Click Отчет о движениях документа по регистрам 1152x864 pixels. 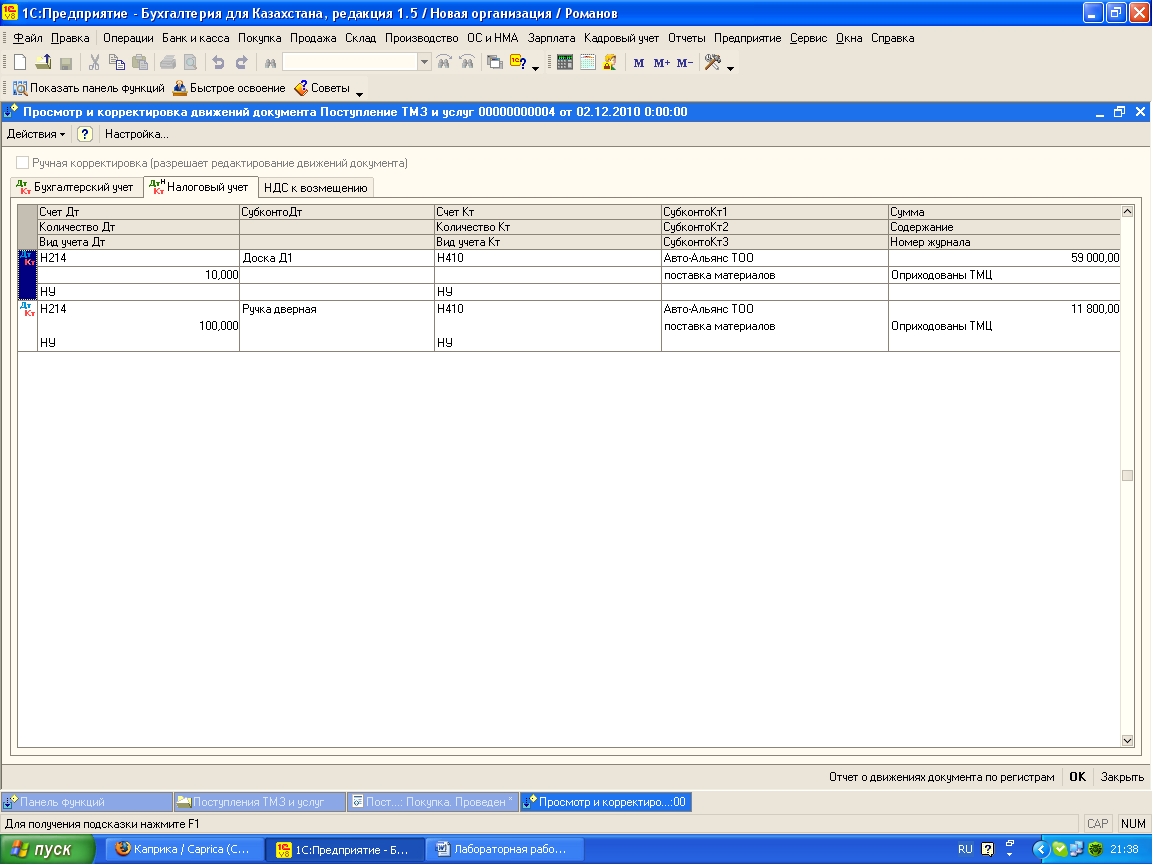[x=941, y=777]
